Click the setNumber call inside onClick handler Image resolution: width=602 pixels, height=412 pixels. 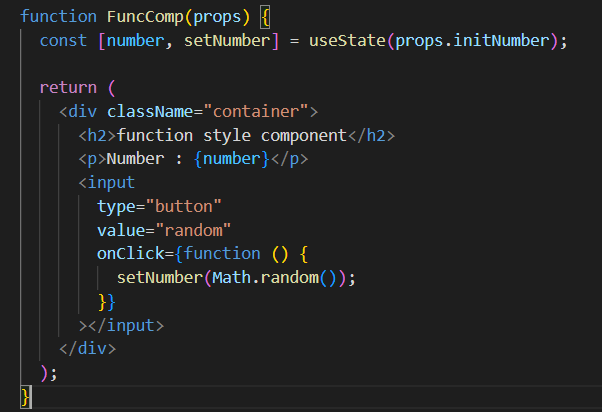tap(160, 278)
